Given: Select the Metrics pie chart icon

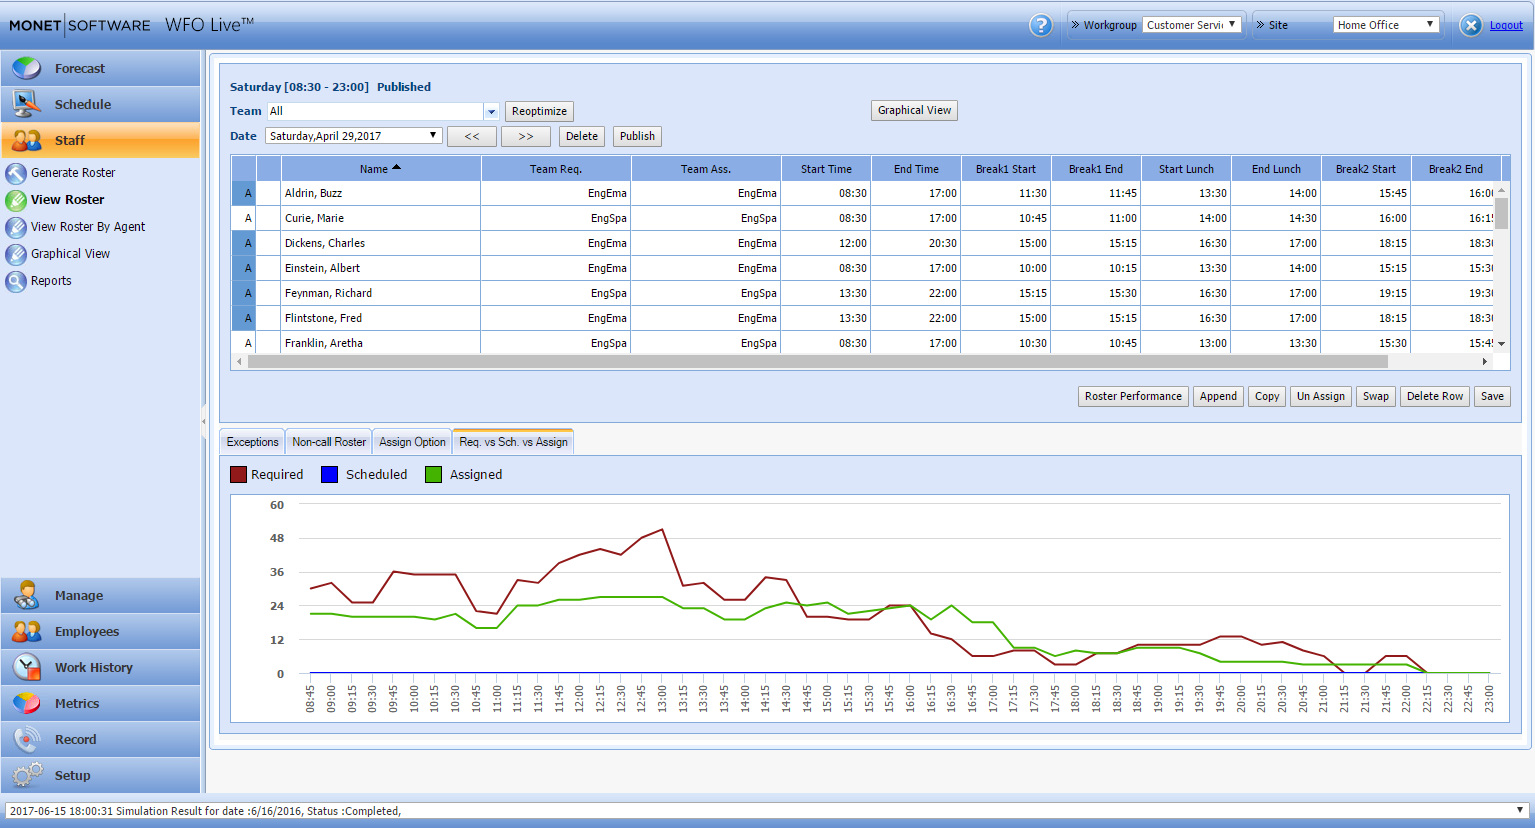Looking at the screenshot, I should (27, 703).
